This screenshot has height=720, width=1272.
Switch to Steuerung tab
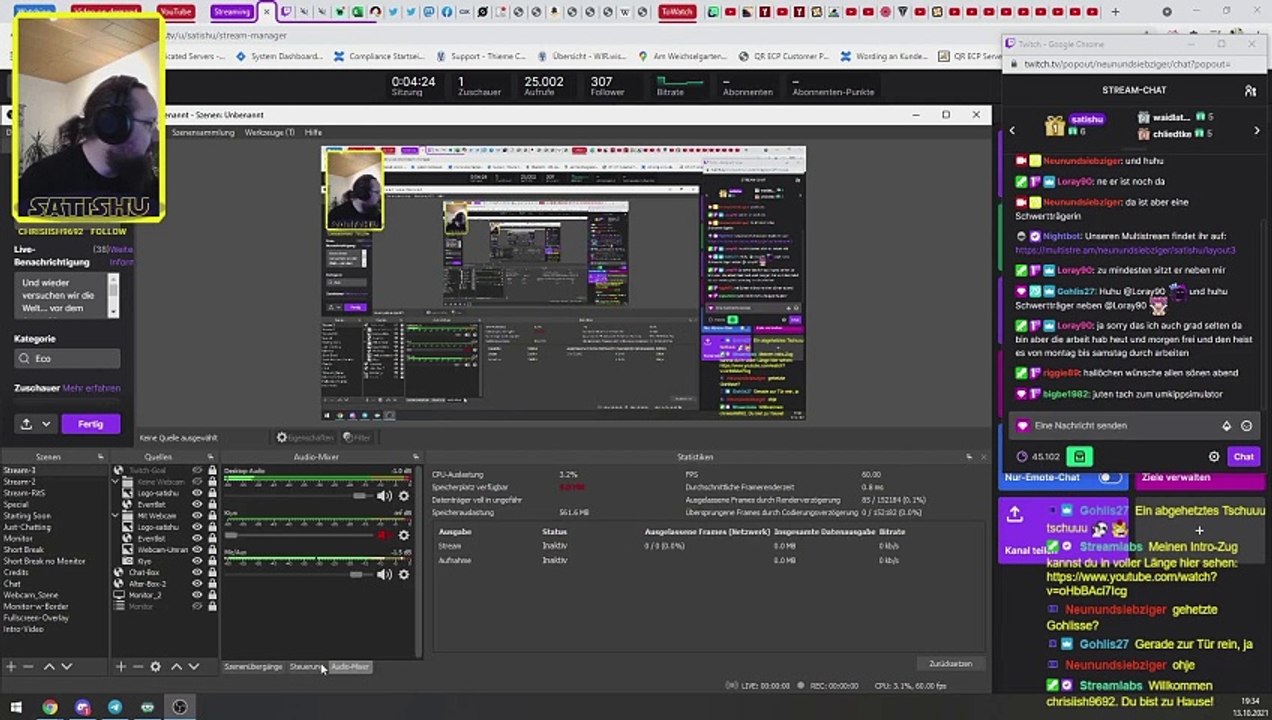pyautogui.click(x=306, y=667)
